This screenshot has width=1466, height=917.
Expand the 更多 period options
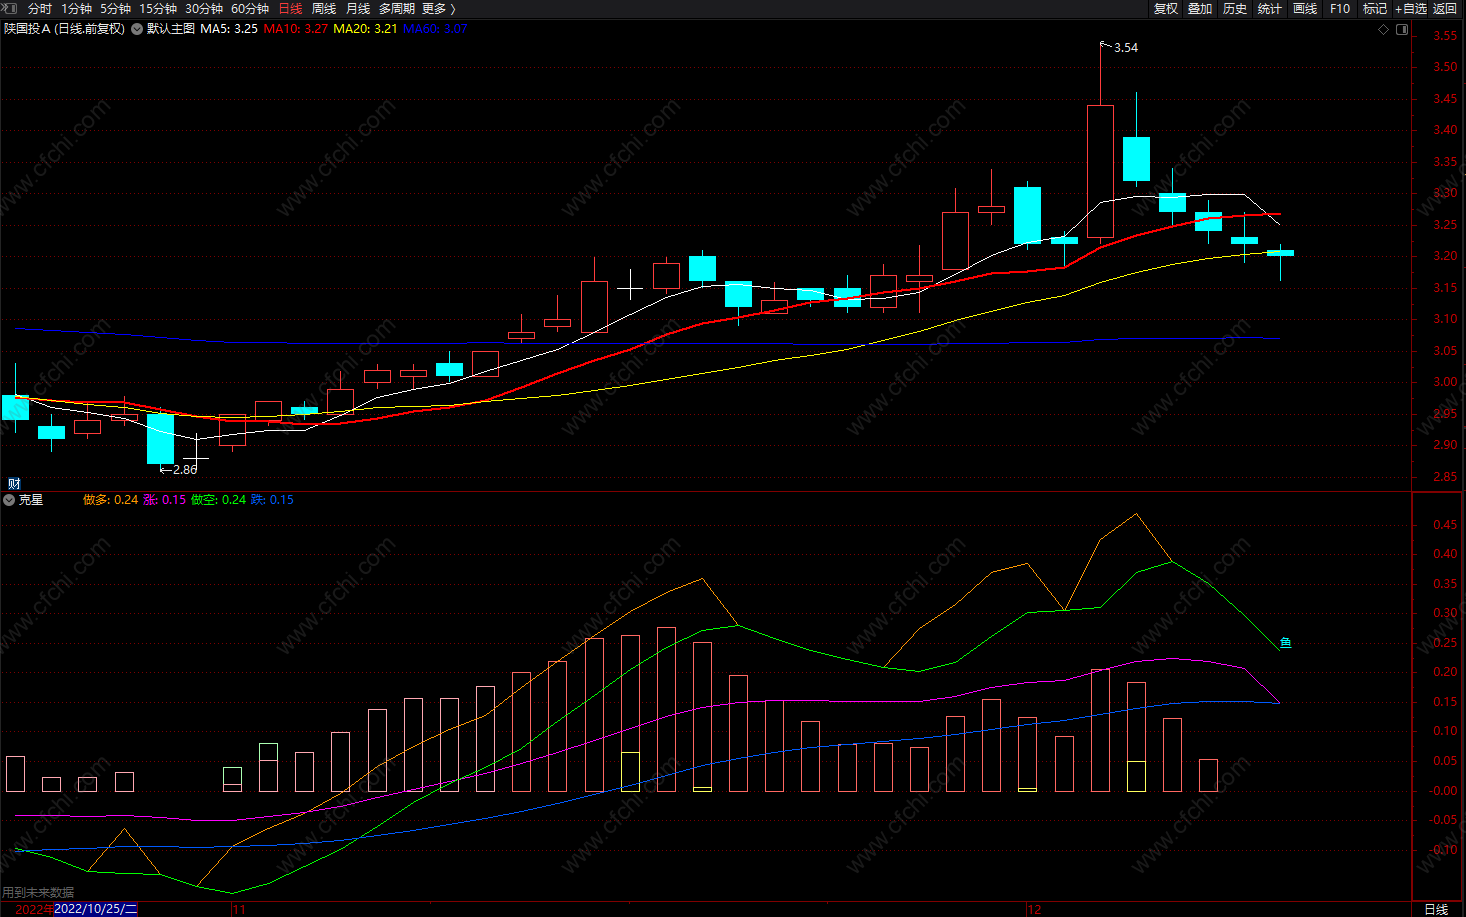tap(439, 8)
